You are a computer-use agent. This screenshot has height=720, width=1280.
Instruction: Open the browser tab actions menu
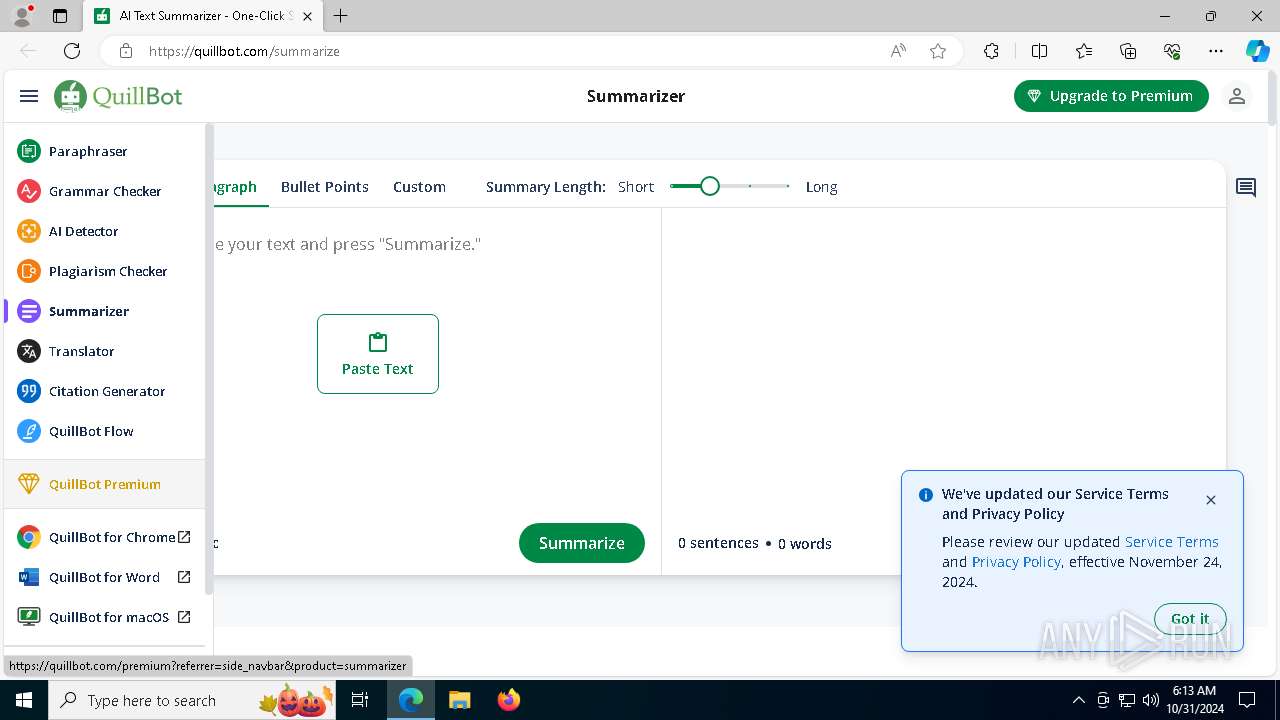[x=60, y=16]
